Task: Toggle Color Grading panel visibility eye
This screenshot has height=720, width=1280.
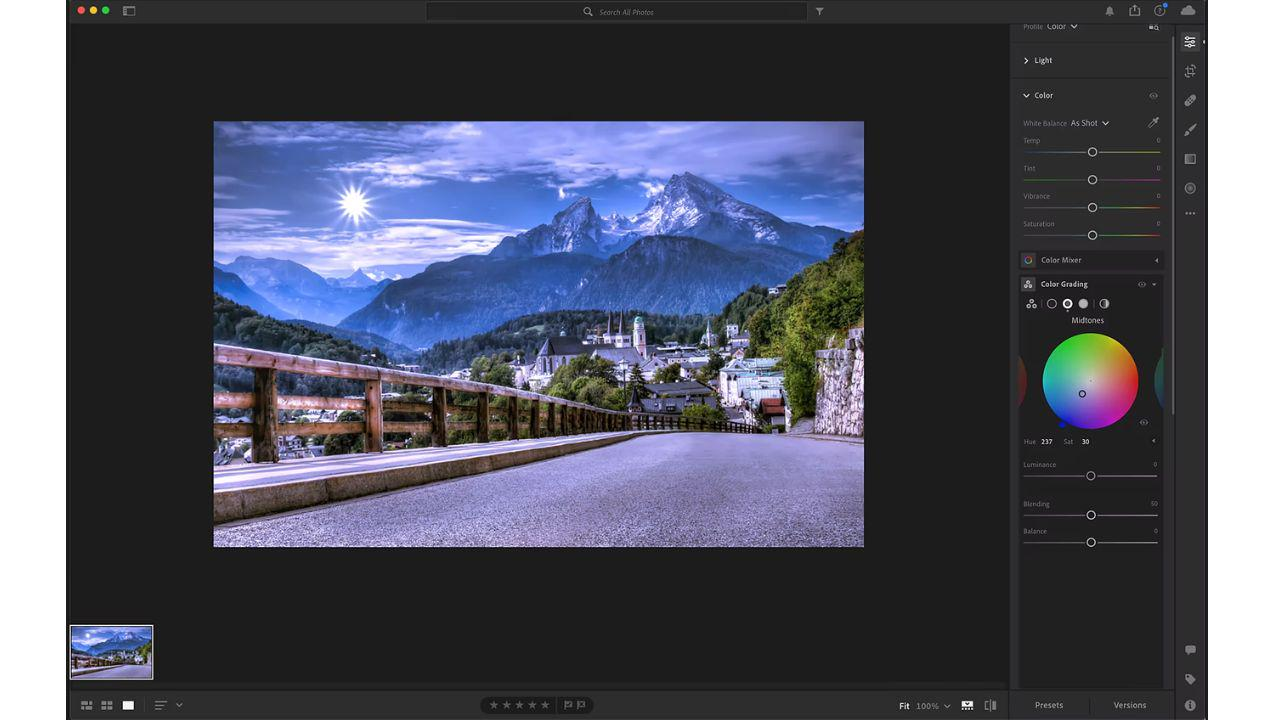Action: pos(1141,284)
